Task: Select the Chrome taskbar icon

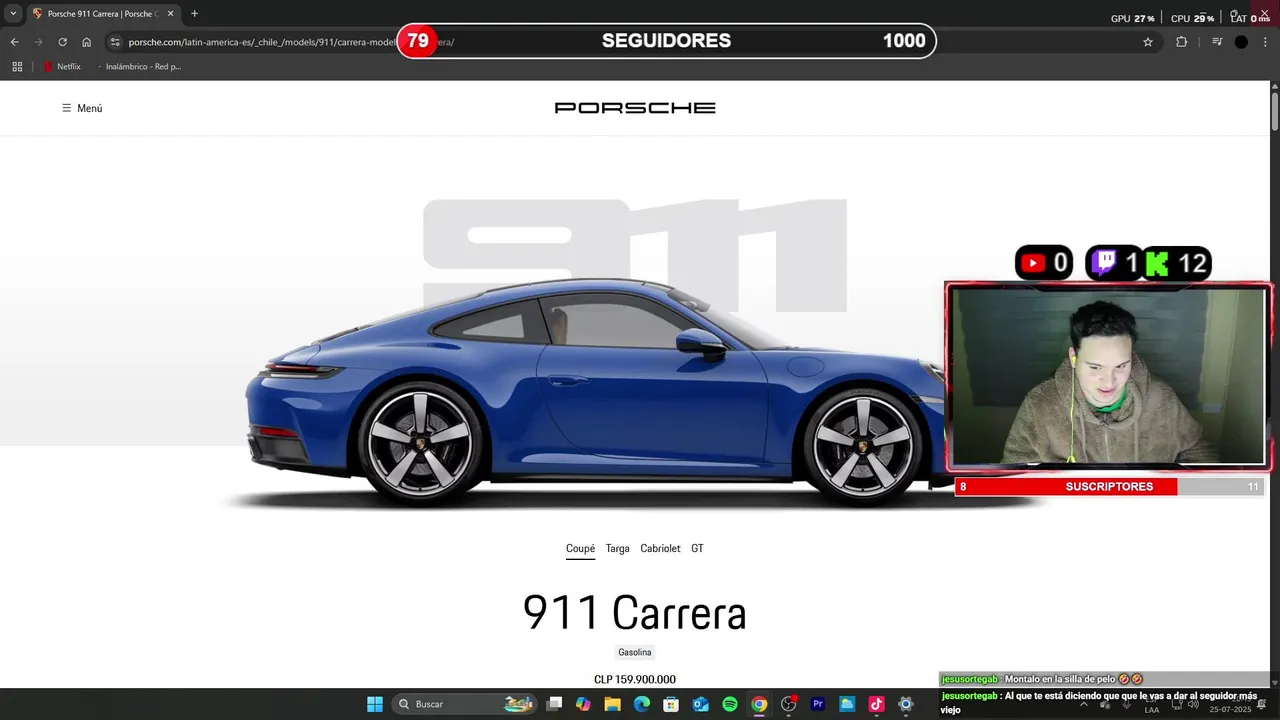Action: pos(759,704)
